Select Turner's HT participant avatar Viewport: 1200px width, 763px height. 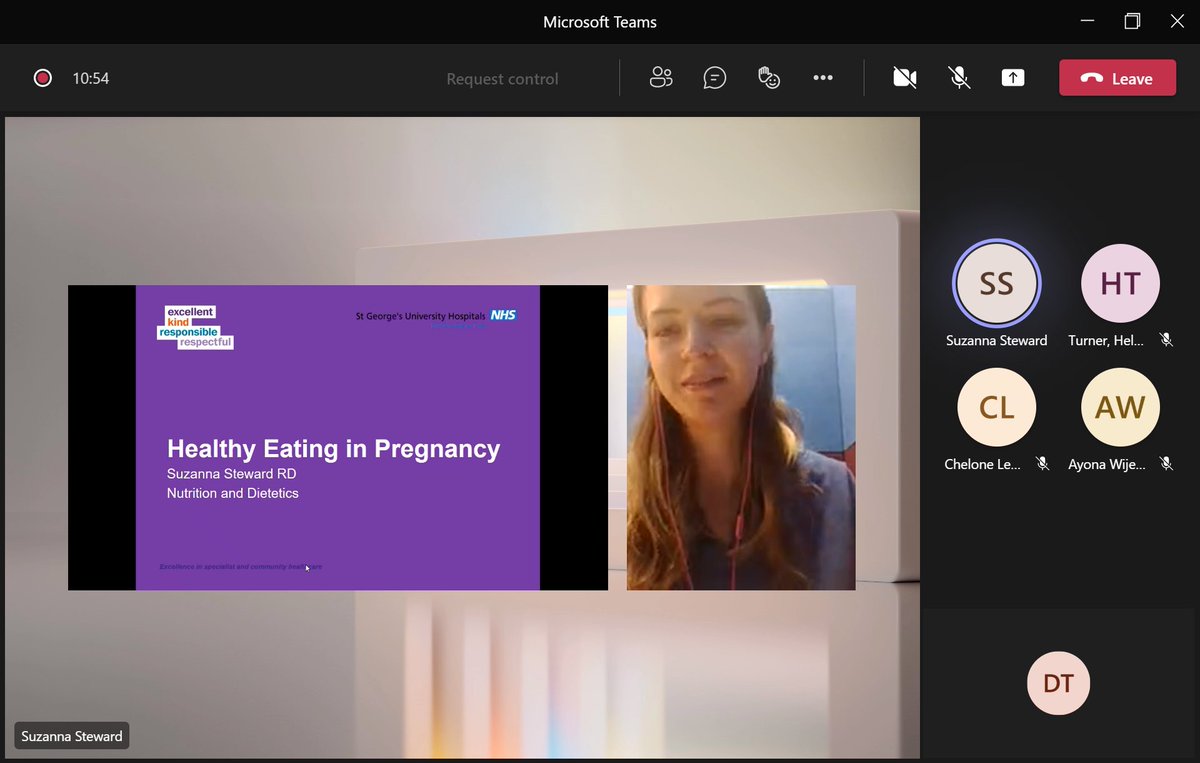[1120, 284]
